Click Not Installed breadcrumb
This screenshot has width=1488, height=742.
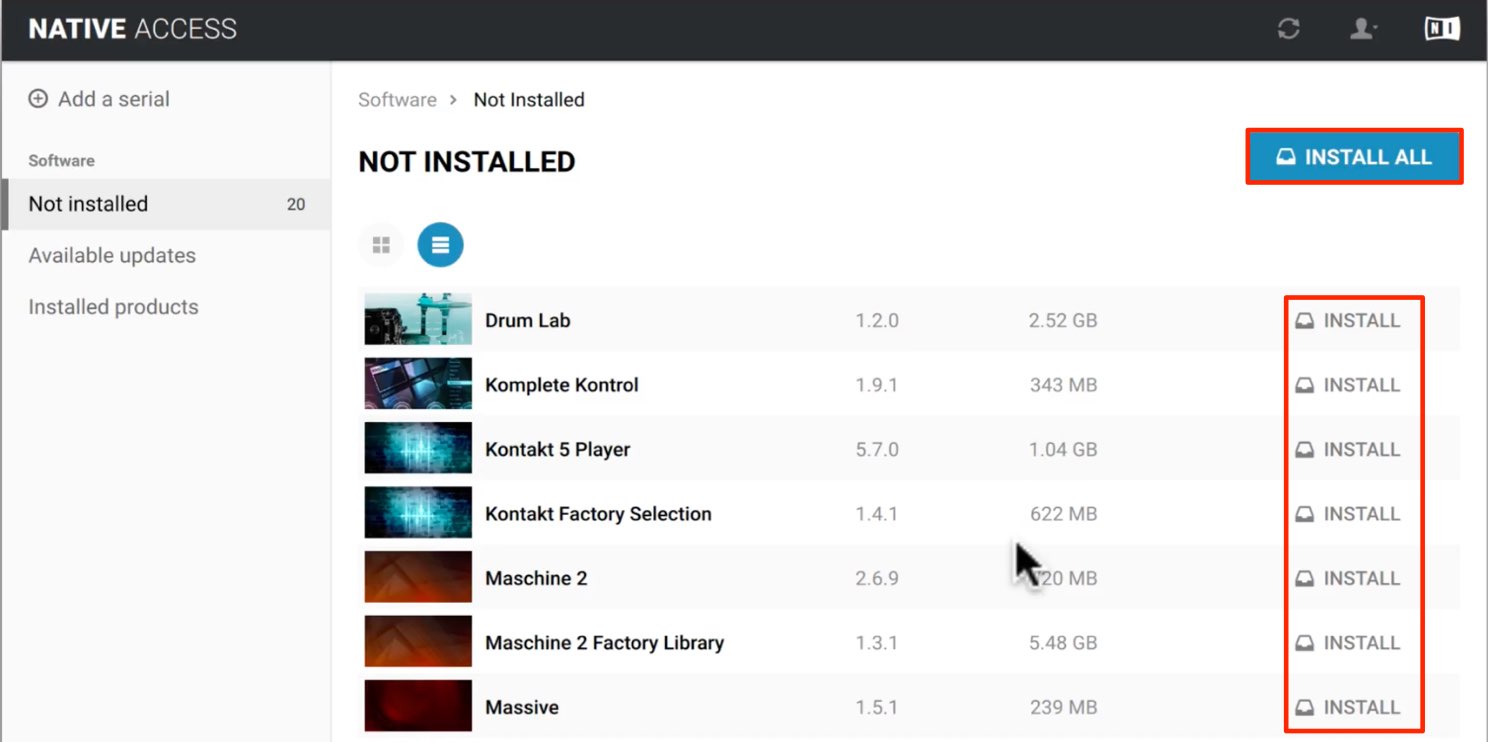click(529, 100)
